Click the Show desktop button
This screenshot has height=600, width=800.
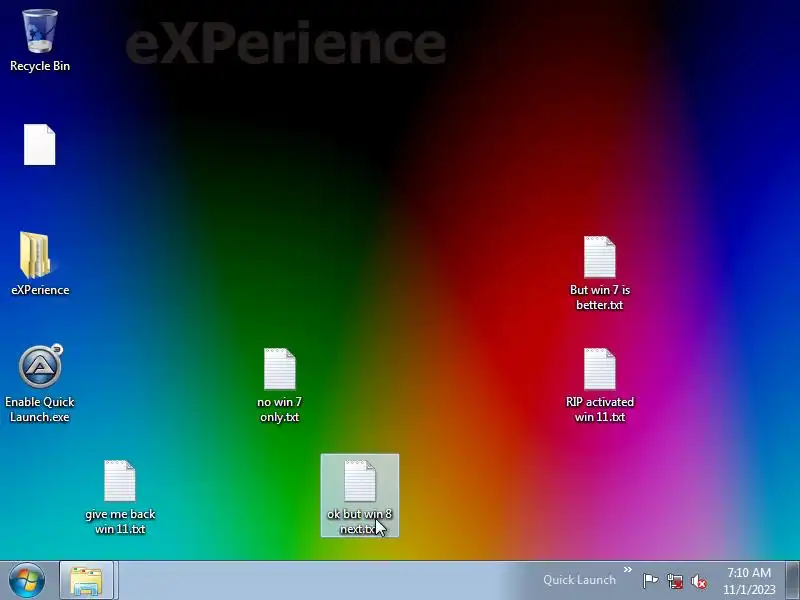[792, 581]
